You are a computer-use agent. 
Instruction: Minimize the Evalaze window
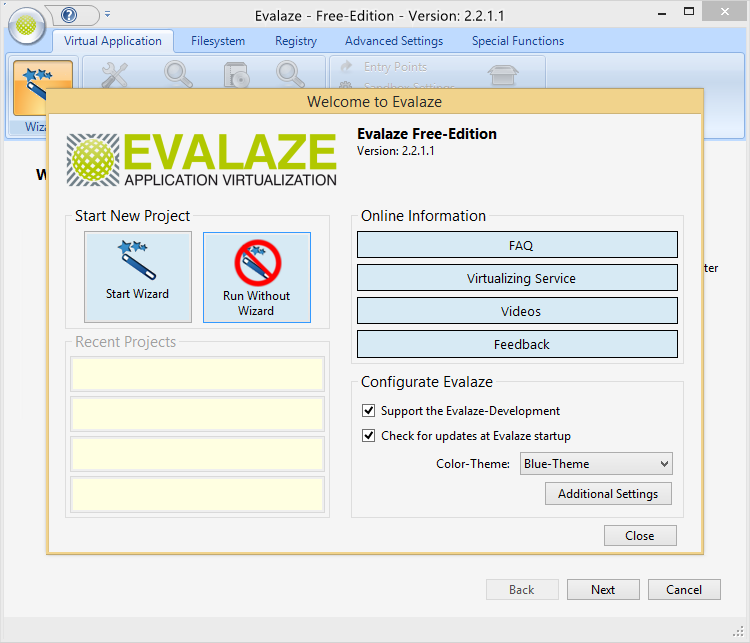click(662, 13)
